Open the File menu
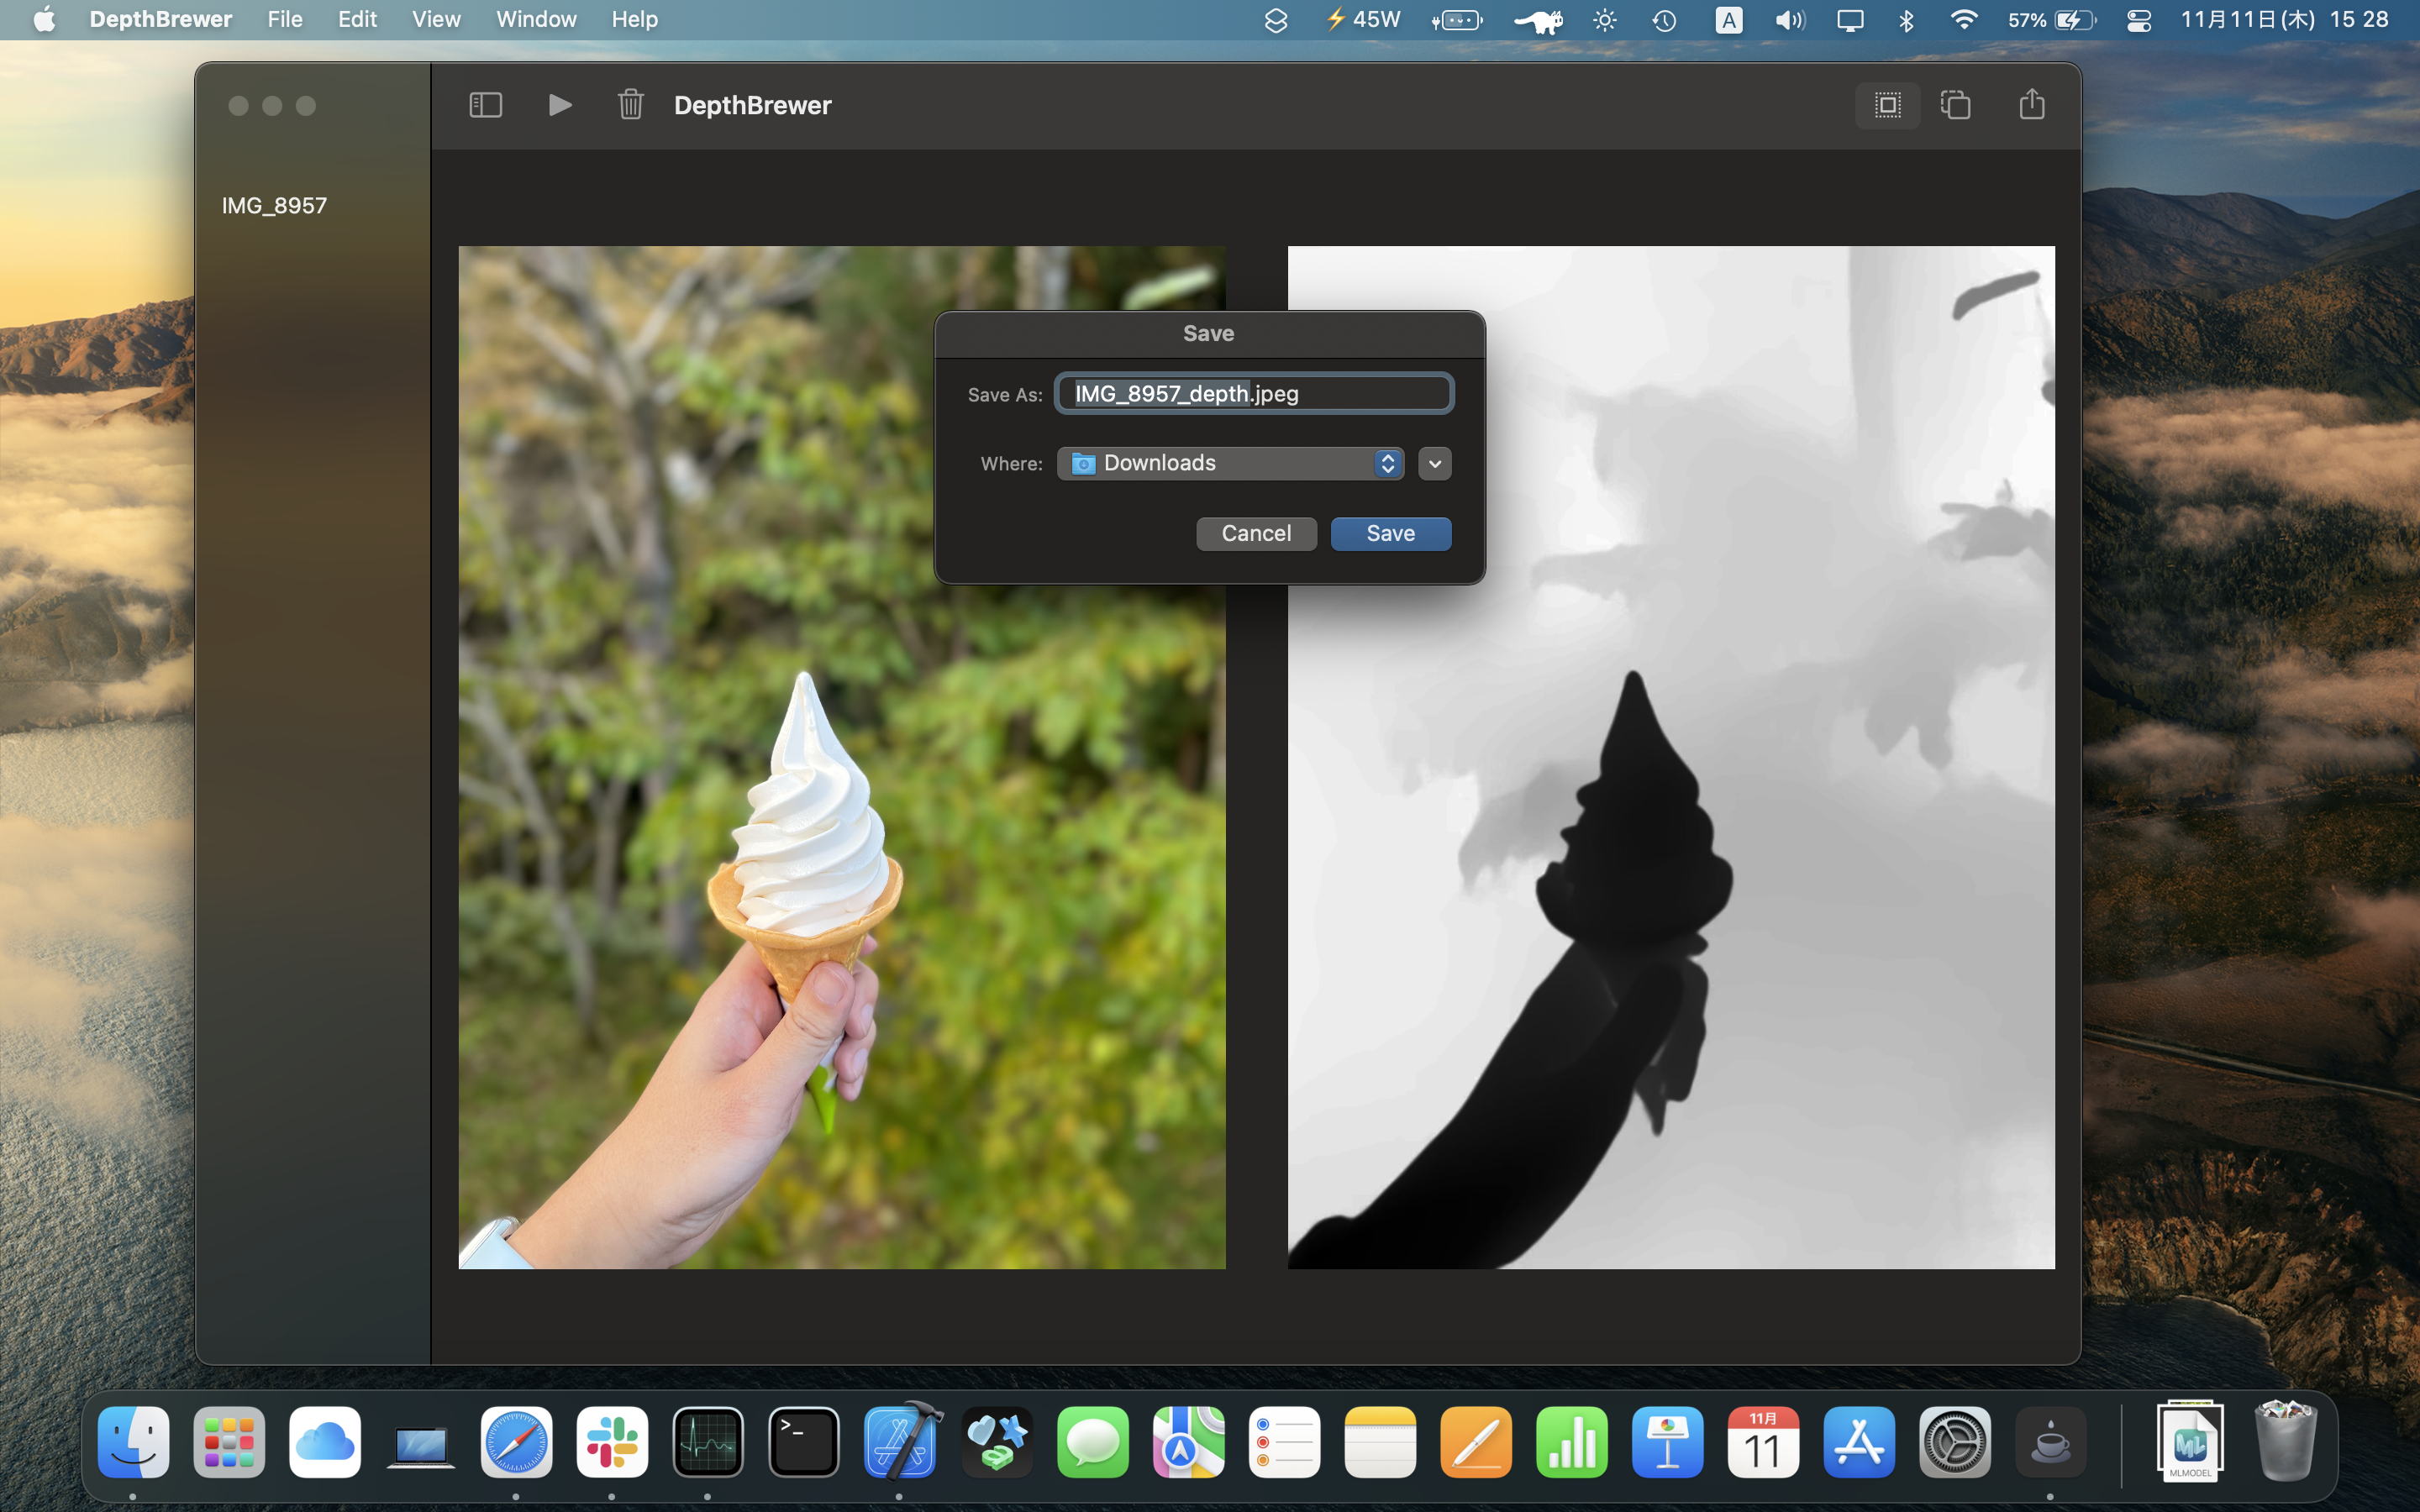This screenshot has height=1512, width=2420. pyautogui.click(x=284, y=19)
